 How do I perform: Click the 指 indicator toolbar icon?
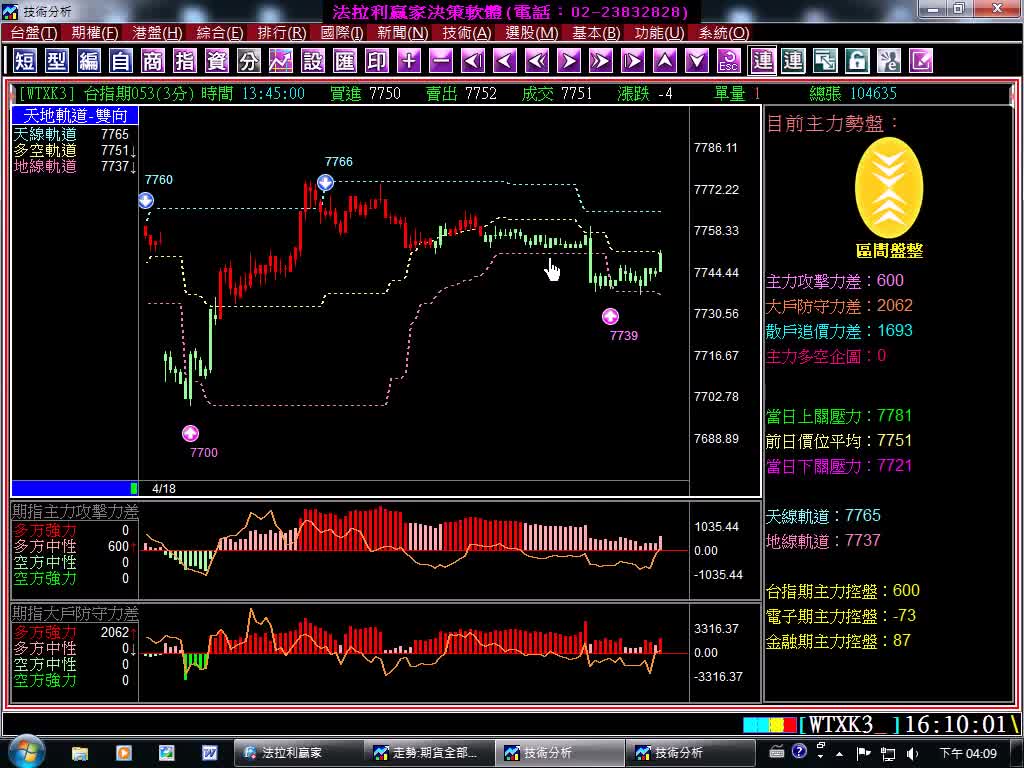point(185,61)
